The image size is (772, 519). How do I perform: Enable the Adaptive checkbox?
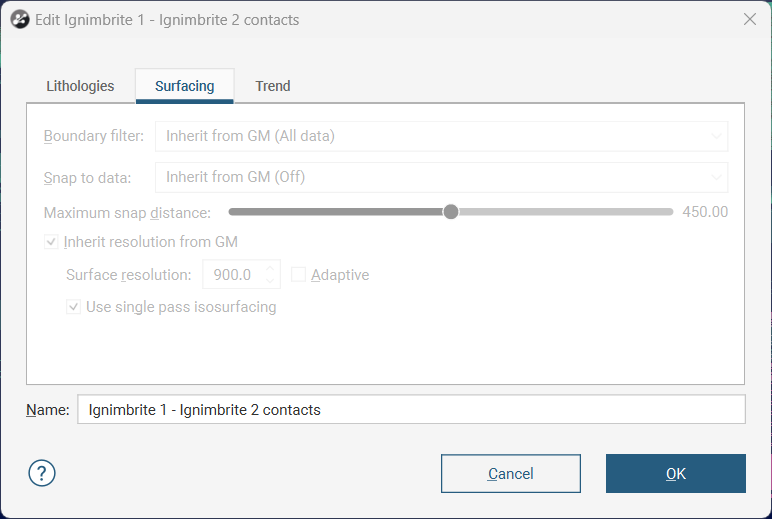[298, 275]
